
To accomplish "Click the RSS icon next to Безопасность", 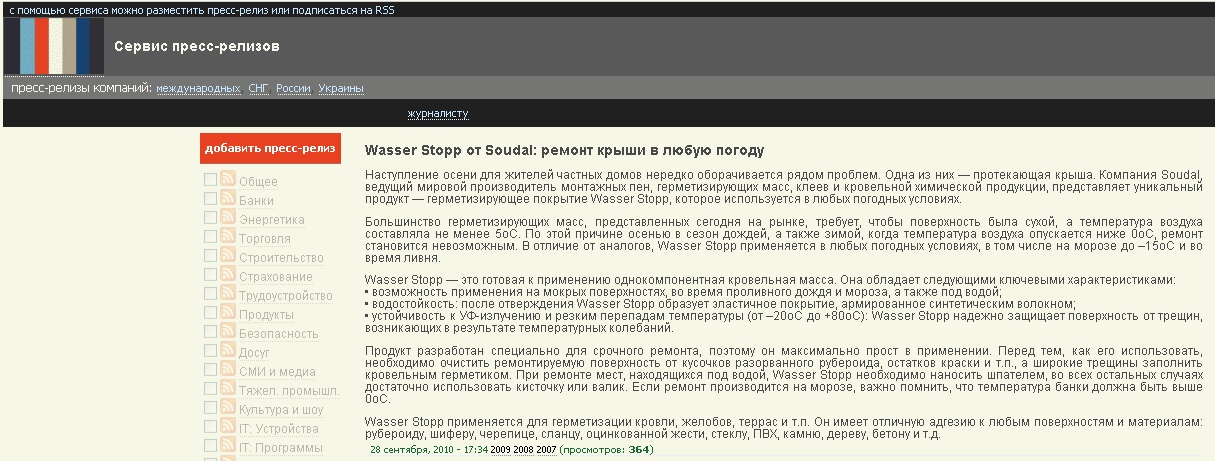I will [x=228, y=332].
